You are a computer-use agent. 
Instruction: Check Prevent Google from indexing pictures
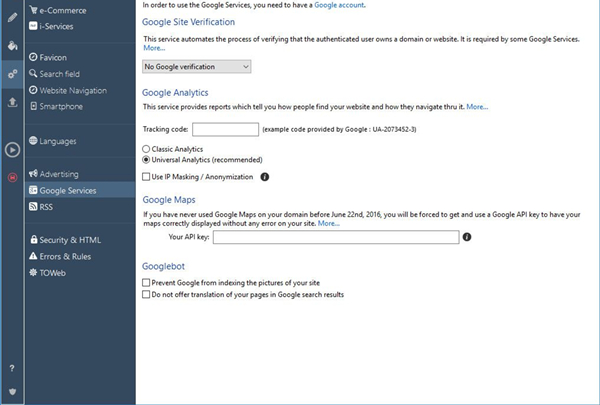click(147, 284)
